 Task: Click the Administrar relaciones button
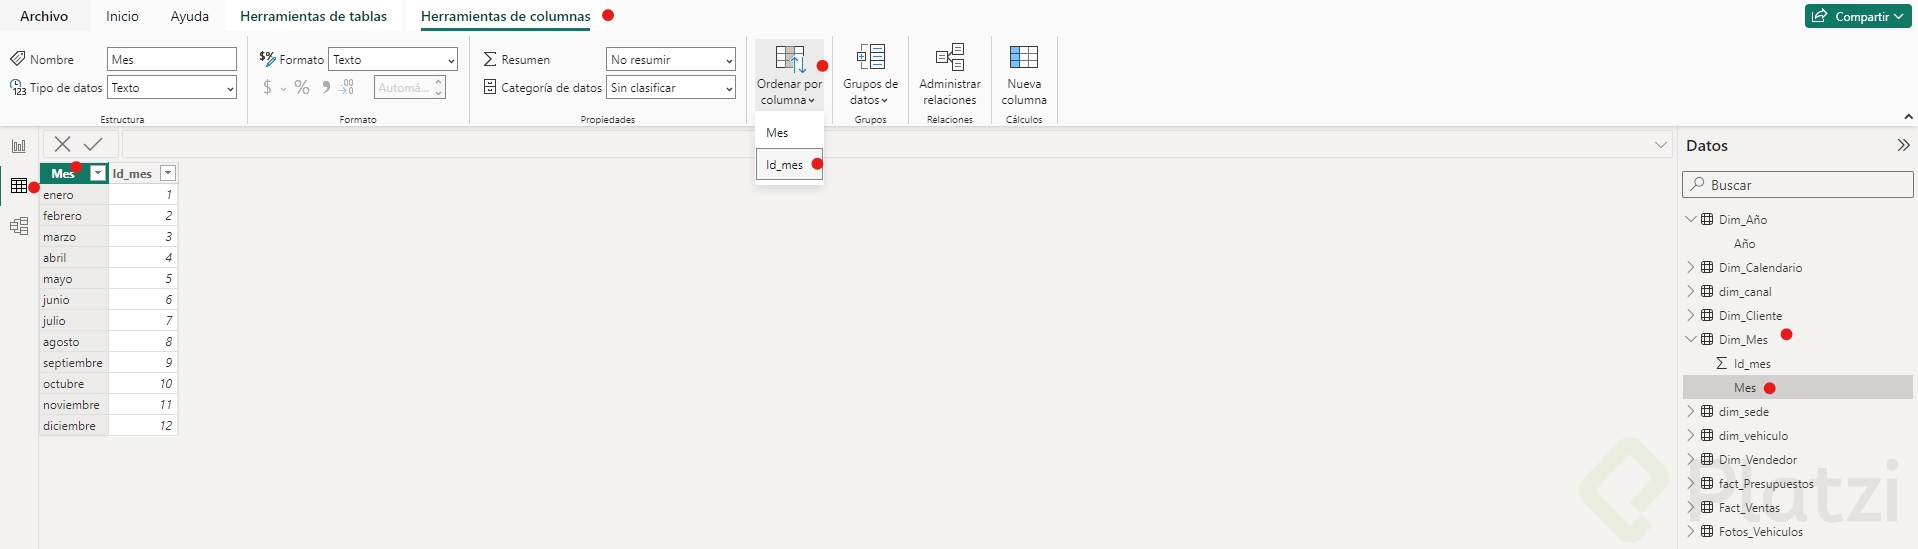(949, 75)
